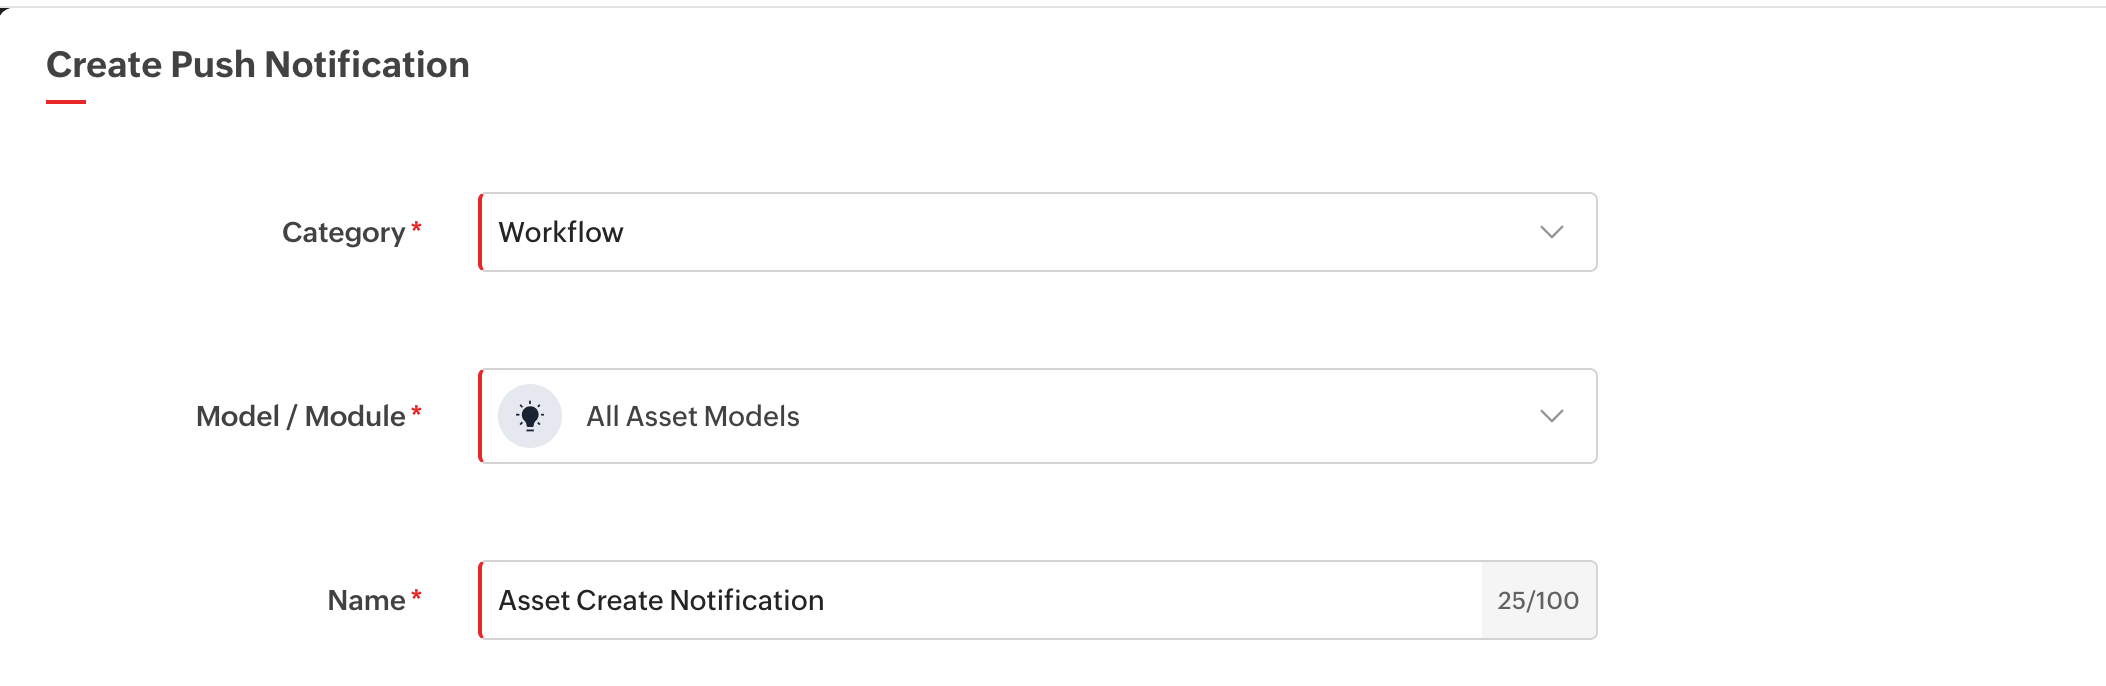The width and height of the screenshot is (2106, 686).
Task: Click the red asterisk beside Model / Module
Action: 416,412
